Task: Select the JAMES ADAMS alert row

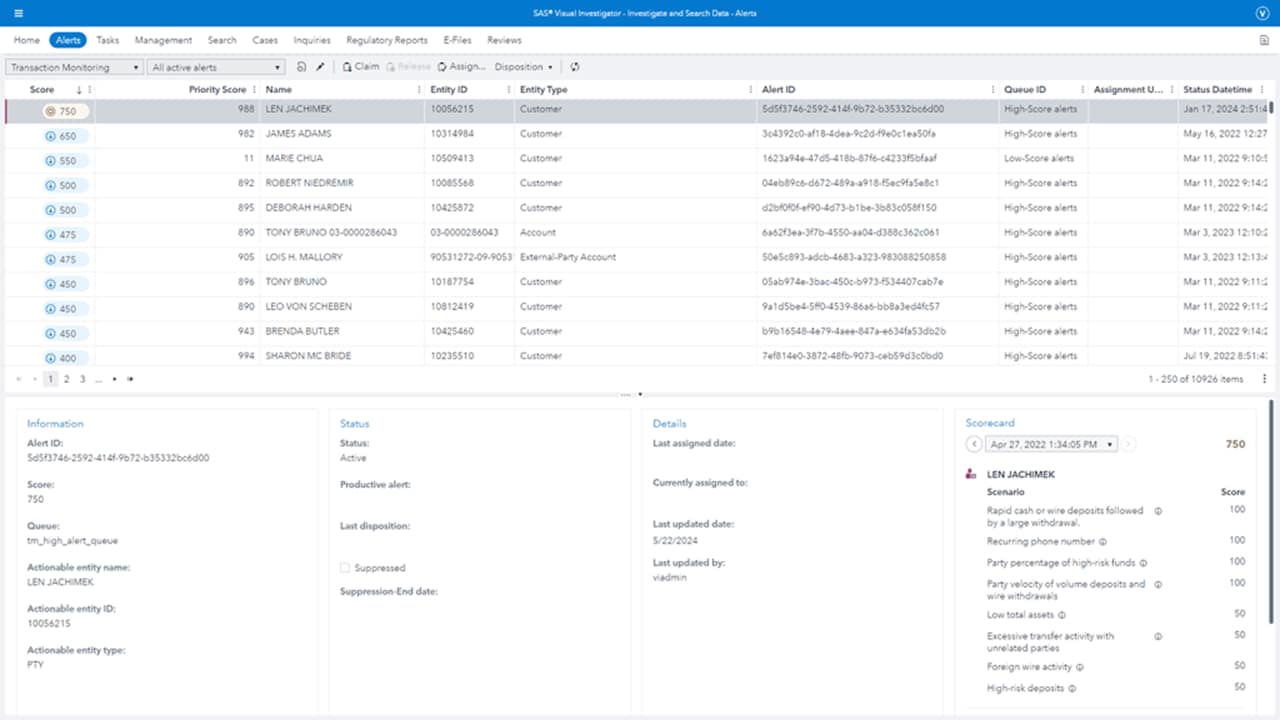Action: (298, 134)
